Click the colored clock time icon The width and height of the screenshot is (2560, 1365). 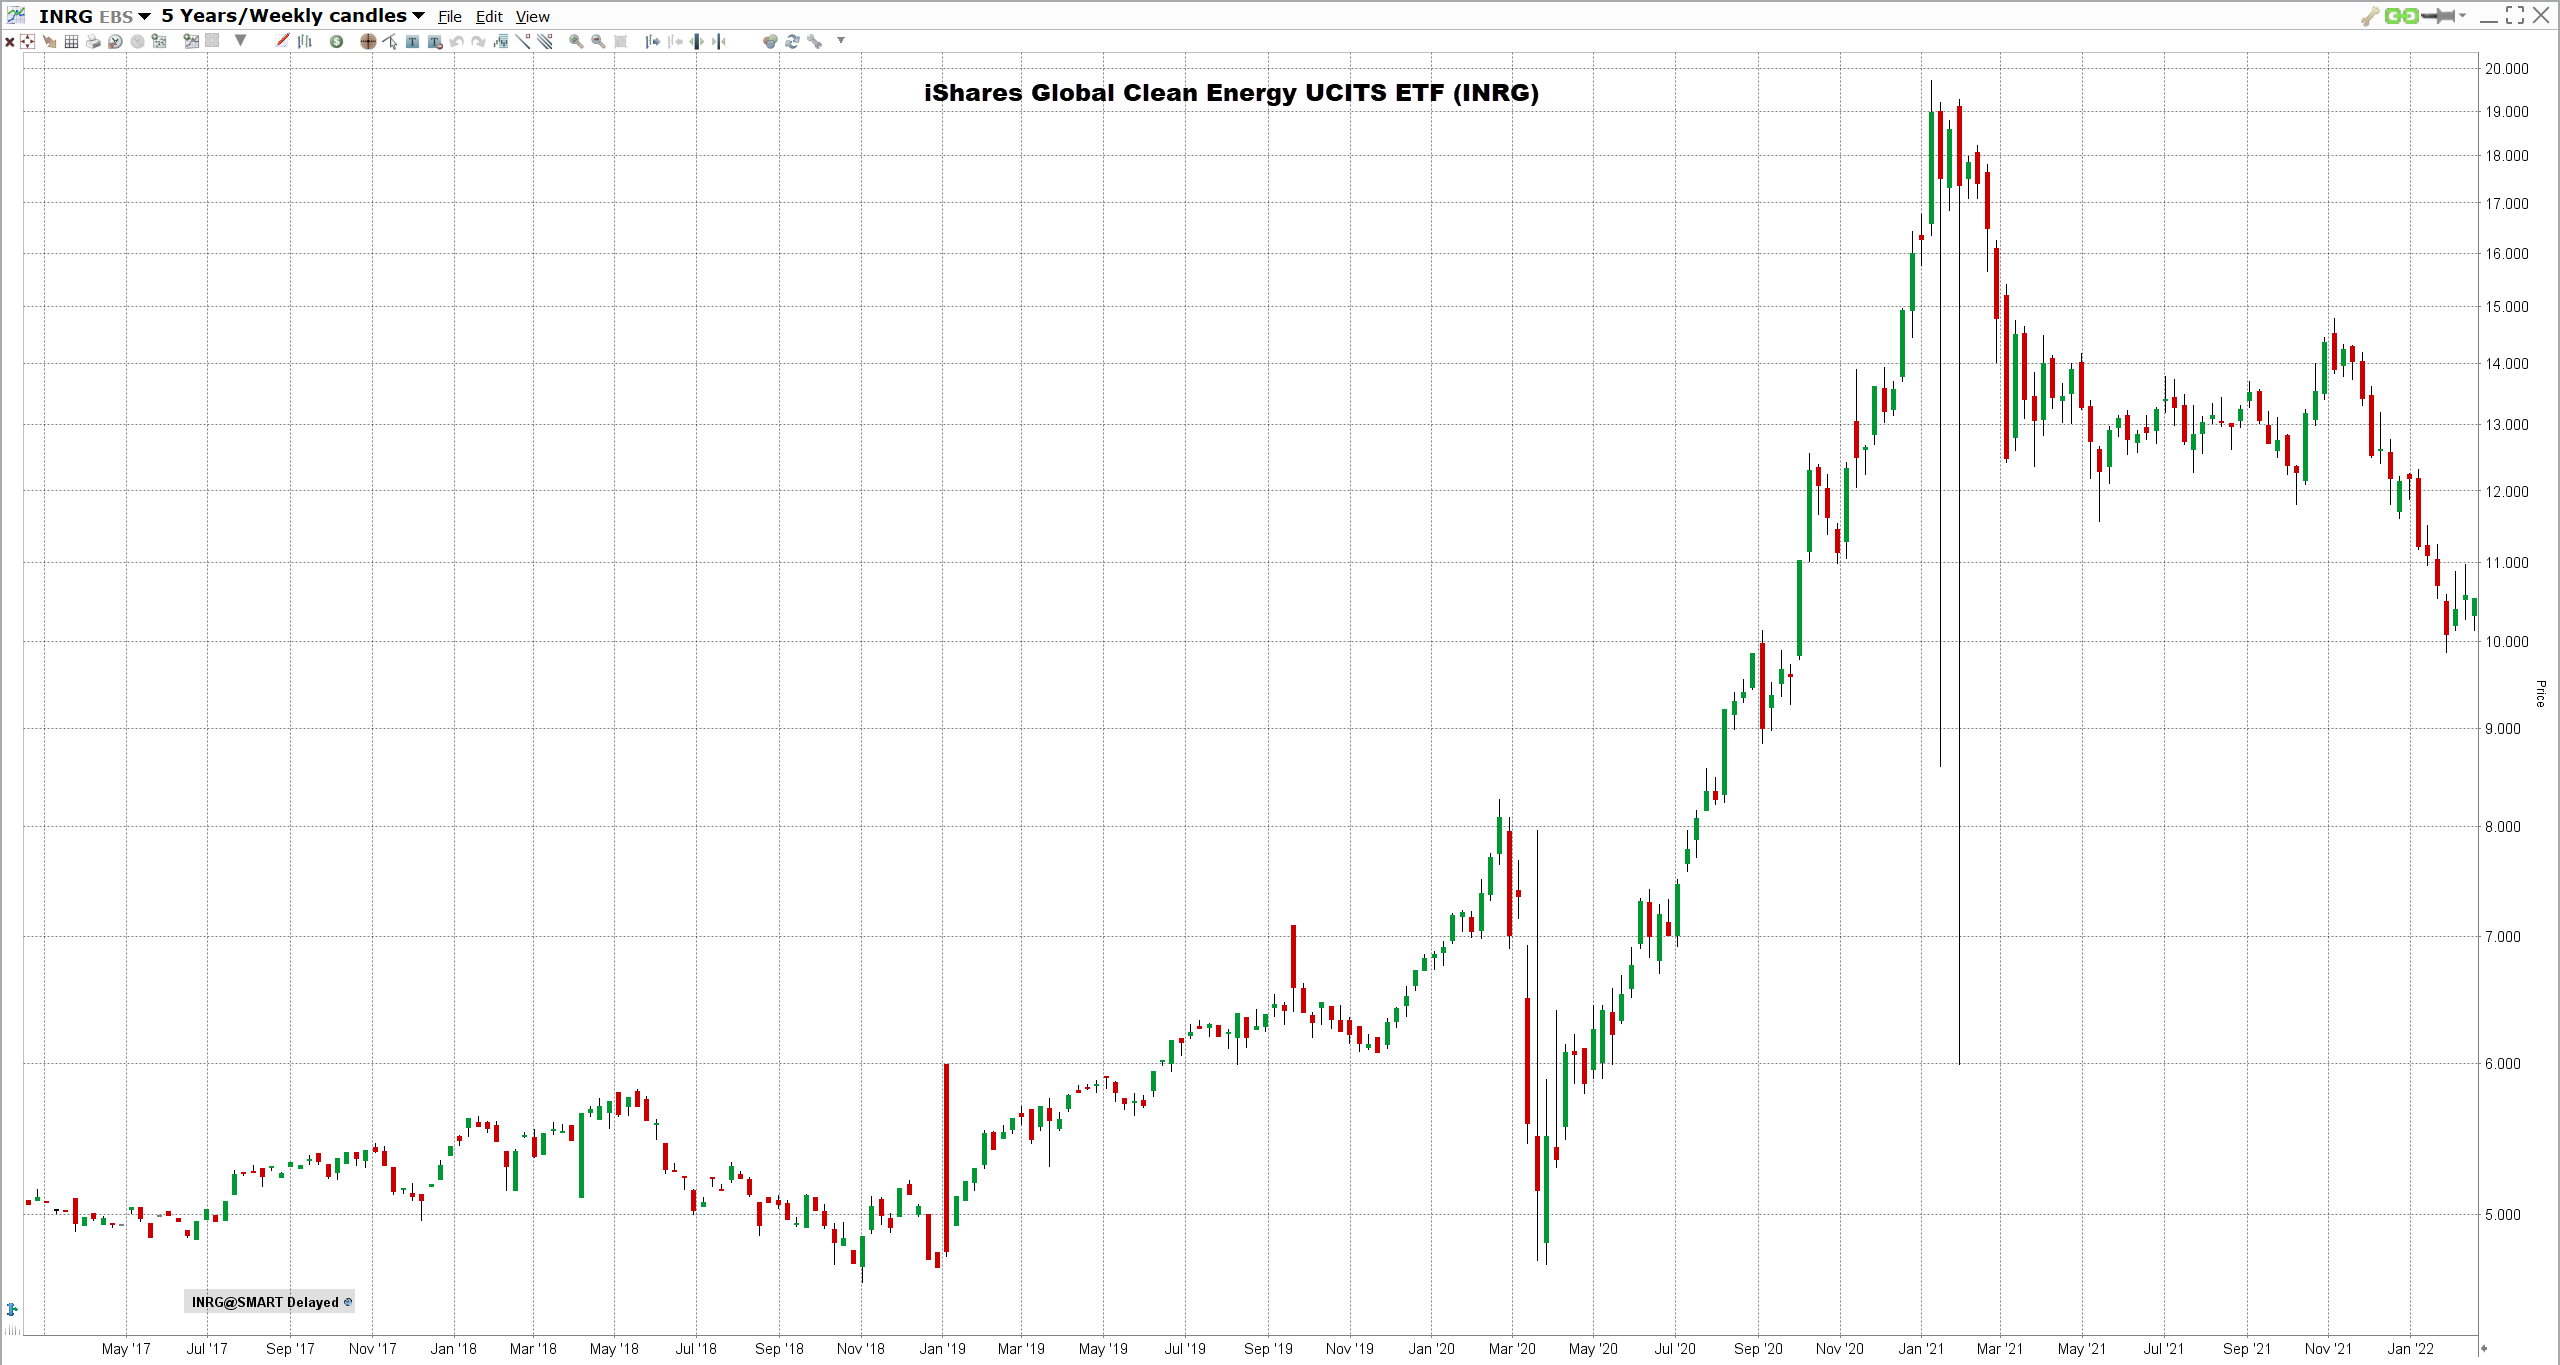click(115, 42)
